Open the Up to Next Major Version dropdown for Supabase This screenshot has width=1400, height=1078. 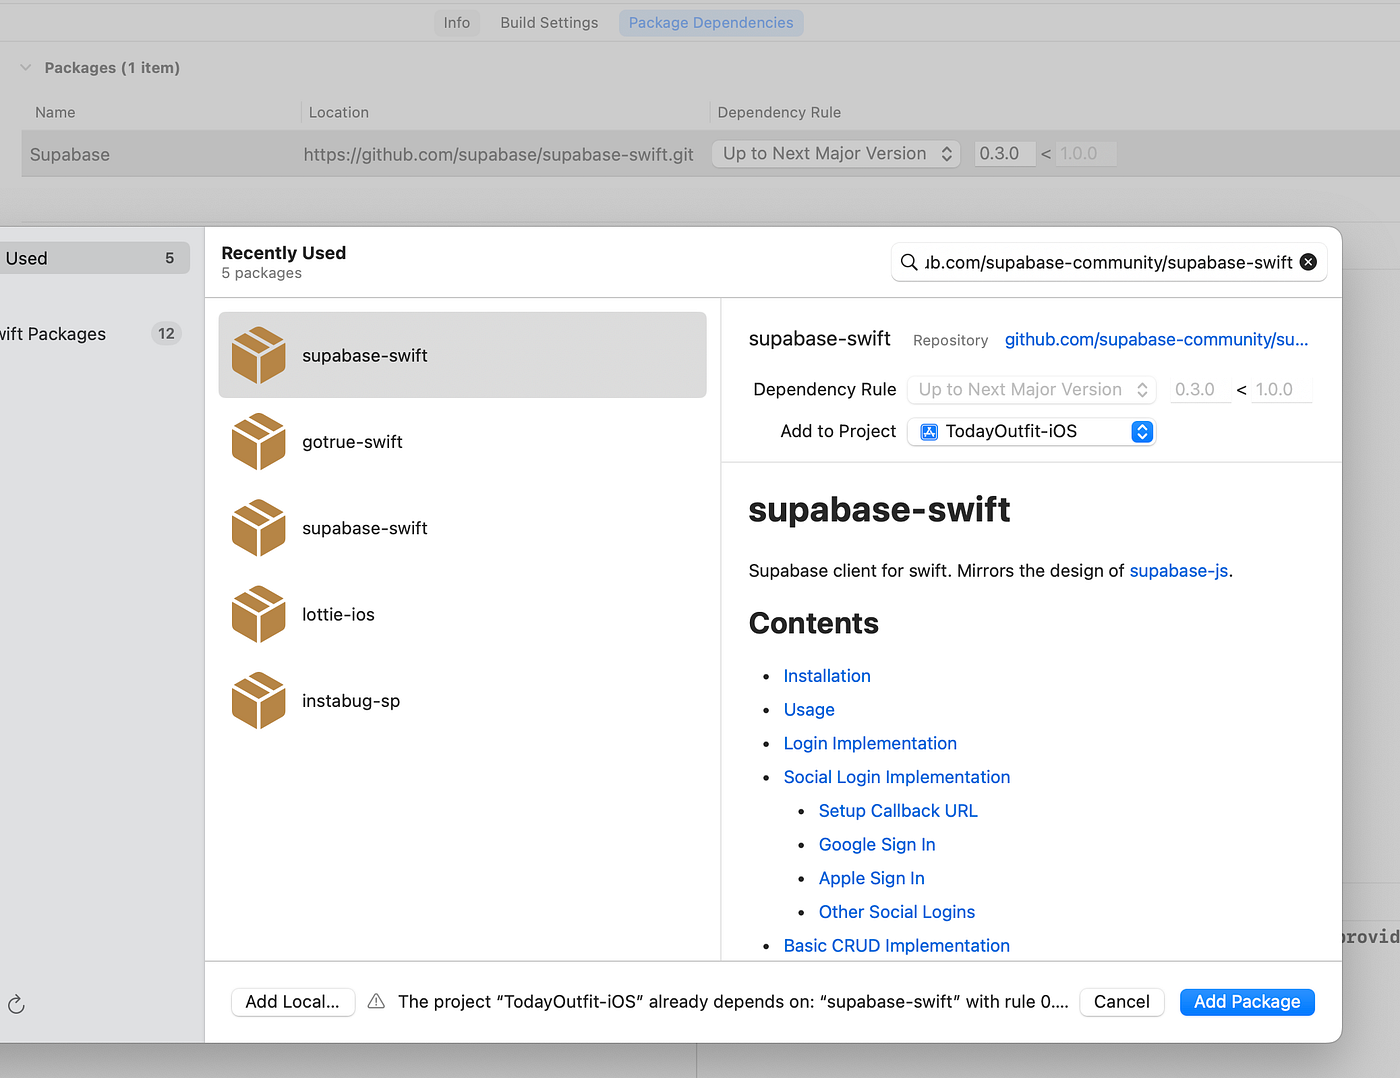(x=836, y=153)
